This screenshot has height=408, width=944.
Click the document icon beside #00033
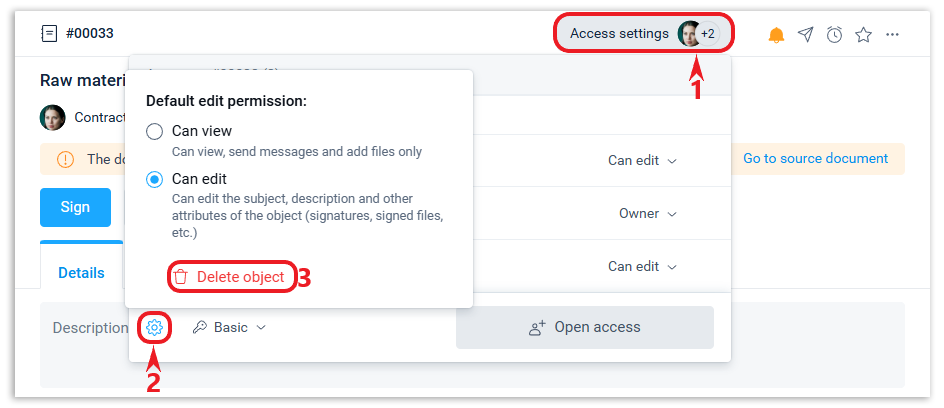[x=49, y=34]
